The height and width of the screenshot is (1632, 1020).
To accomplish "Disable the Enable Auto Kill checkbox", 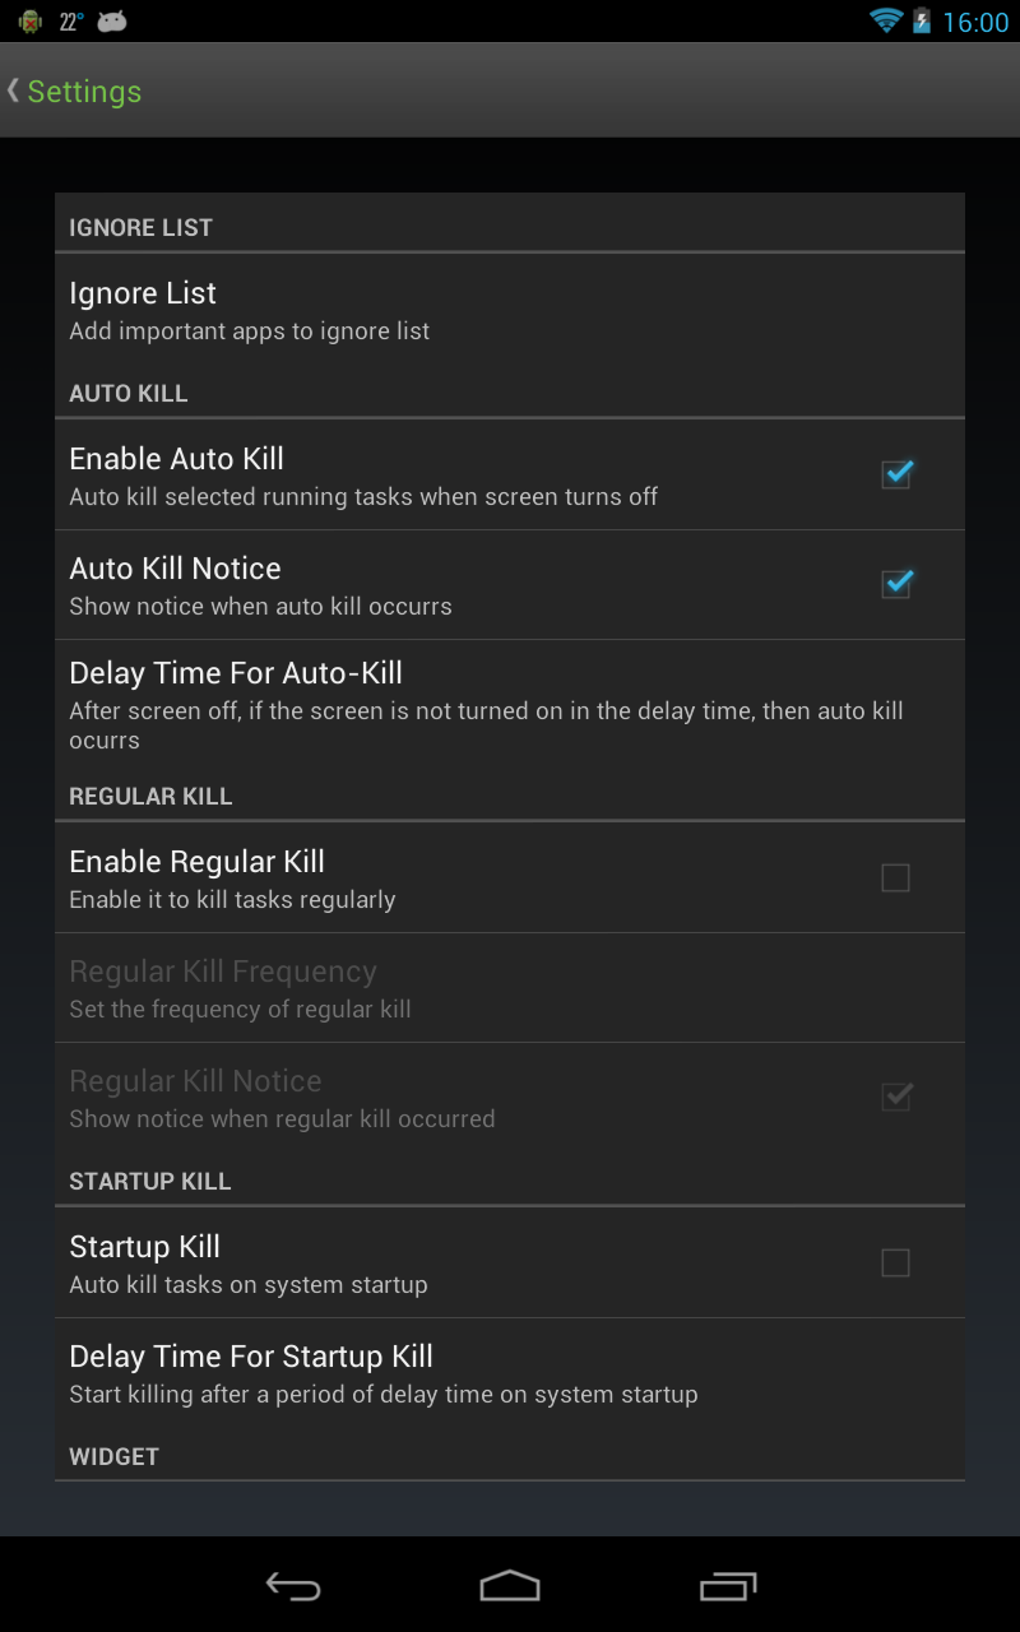I will 897,472.
